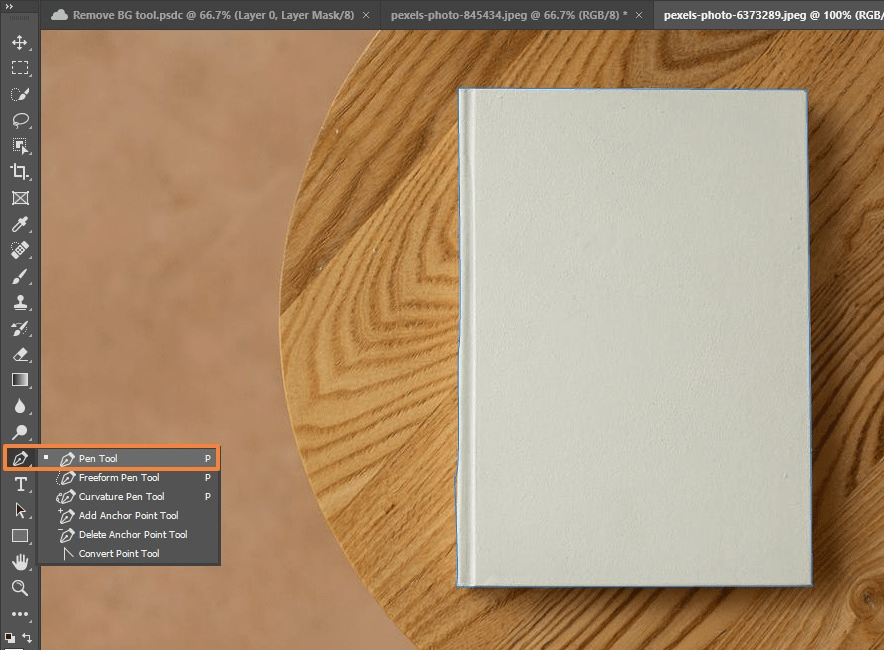Choose Curvature Pen Tool from the flyout

[121, 497]
